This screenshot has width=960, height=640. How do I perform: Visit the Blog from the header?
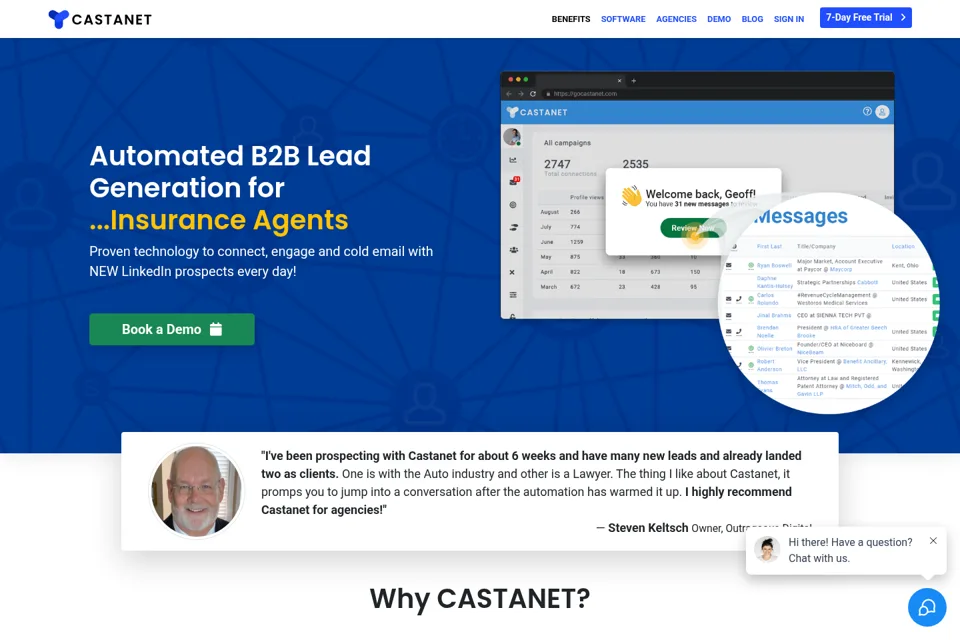752,19
